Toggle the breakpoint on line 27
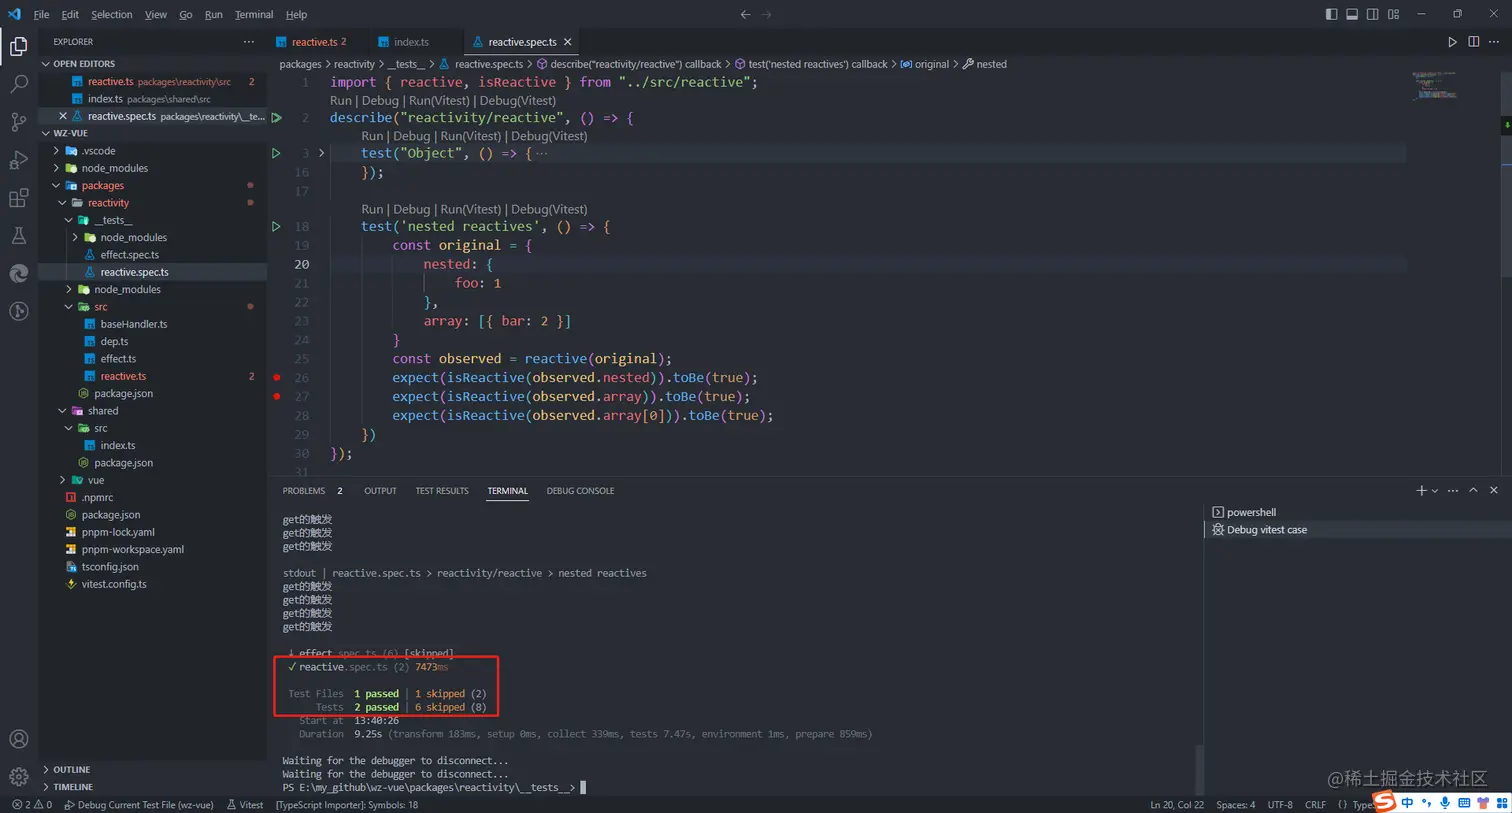This screenshot has height=813, width=1512. (277, 397)
